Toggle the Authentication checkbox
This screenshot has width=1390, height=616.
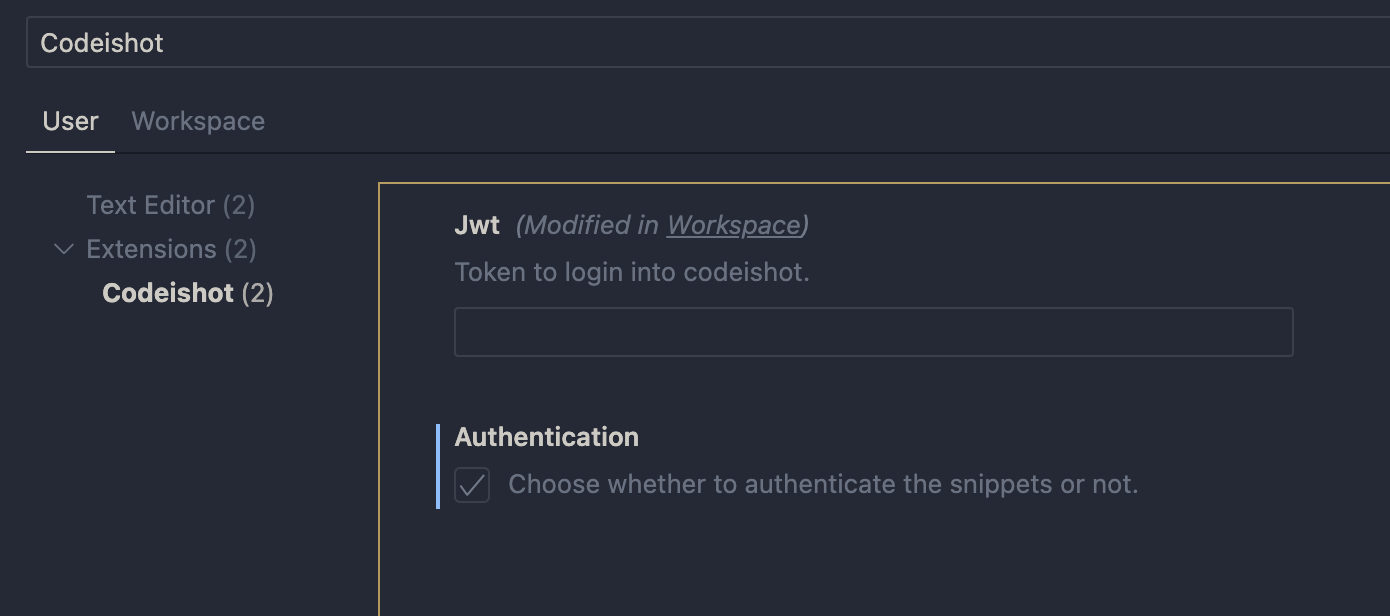472,485
